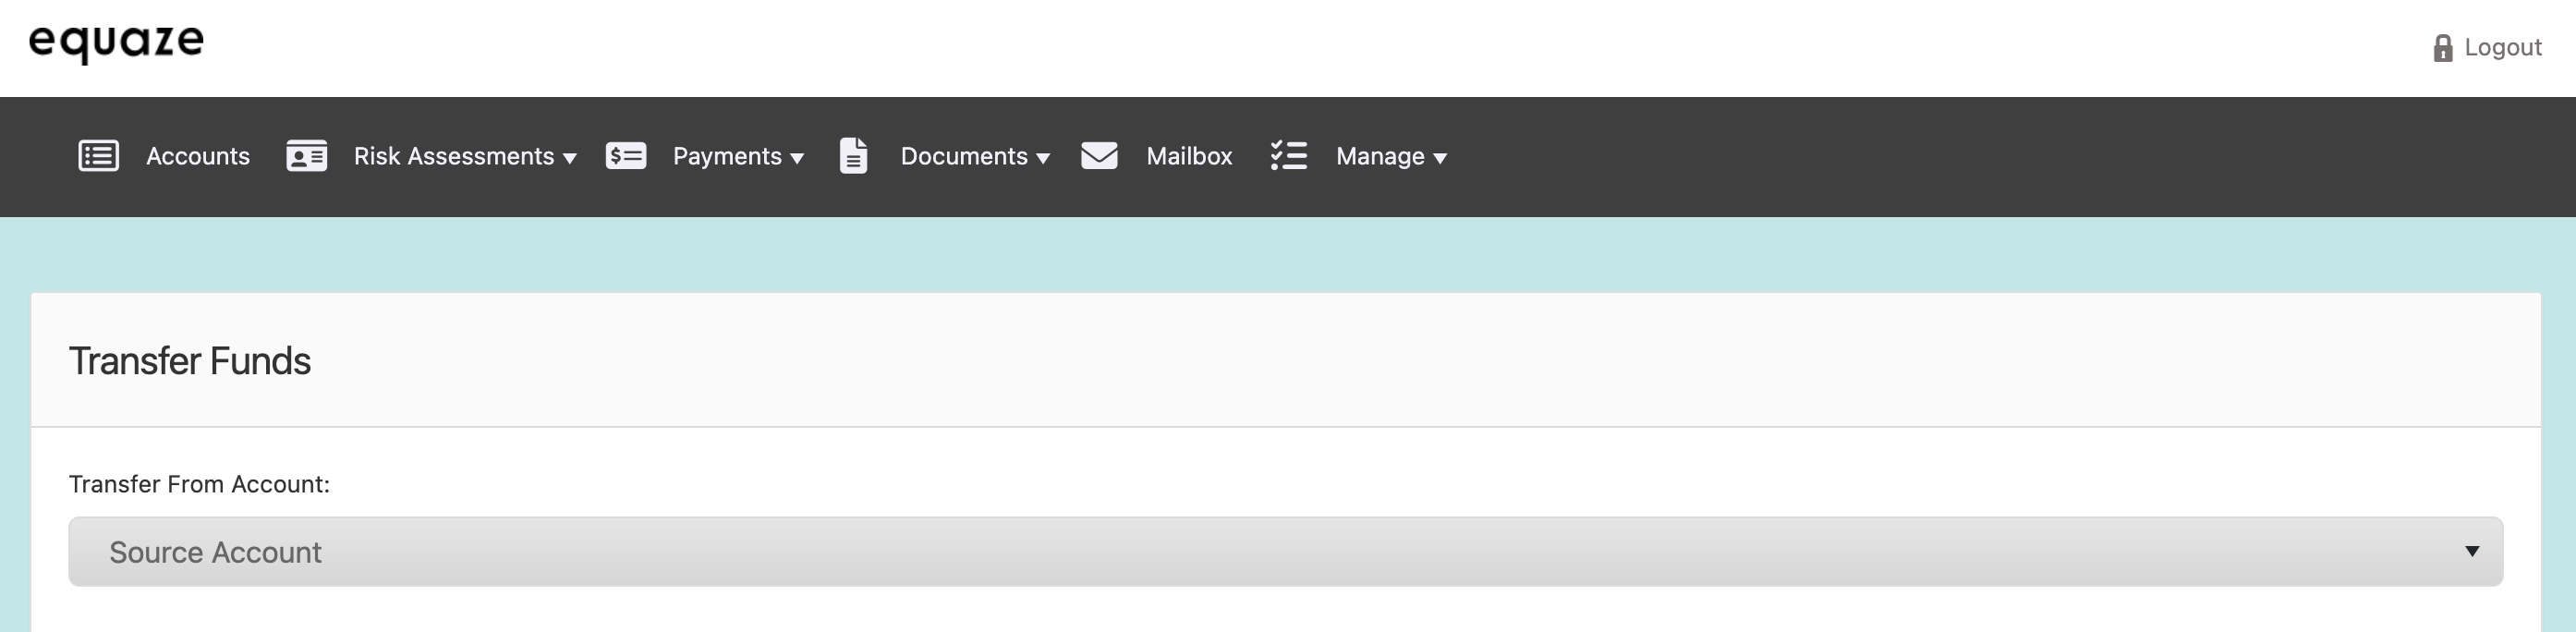Viewport: 2576px width, 632px height.
Task: Expand the Documents dropdown arrow
Action: (x=1043, y=158)
